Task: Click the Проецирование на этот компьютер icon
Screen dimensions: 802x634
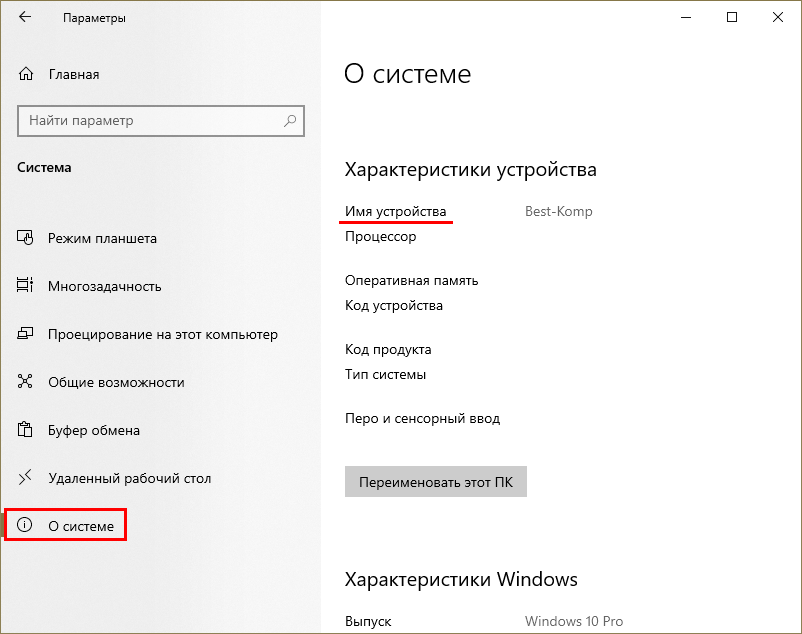Action: pos(27,334)
